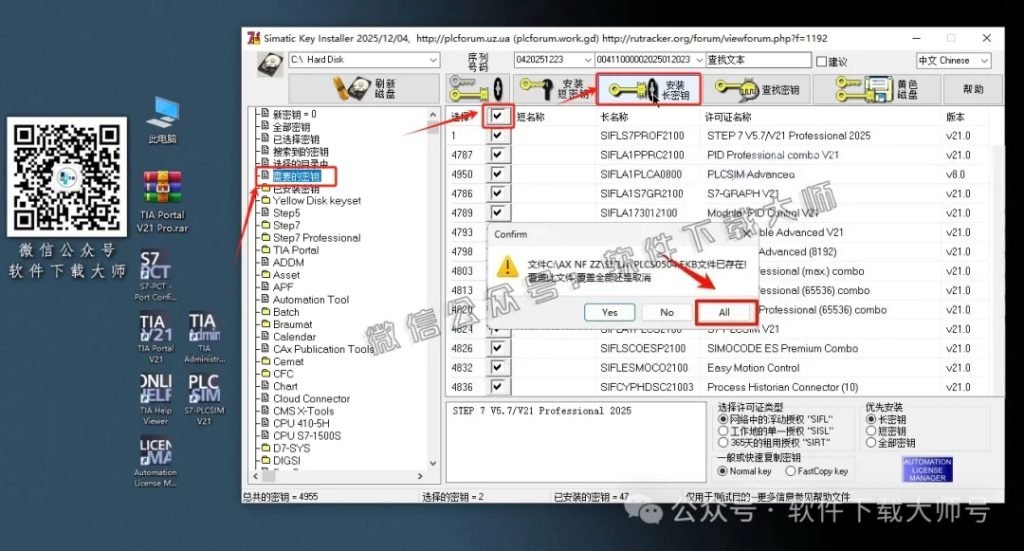Select 工作地的单一授权 SISL radio

723,431
